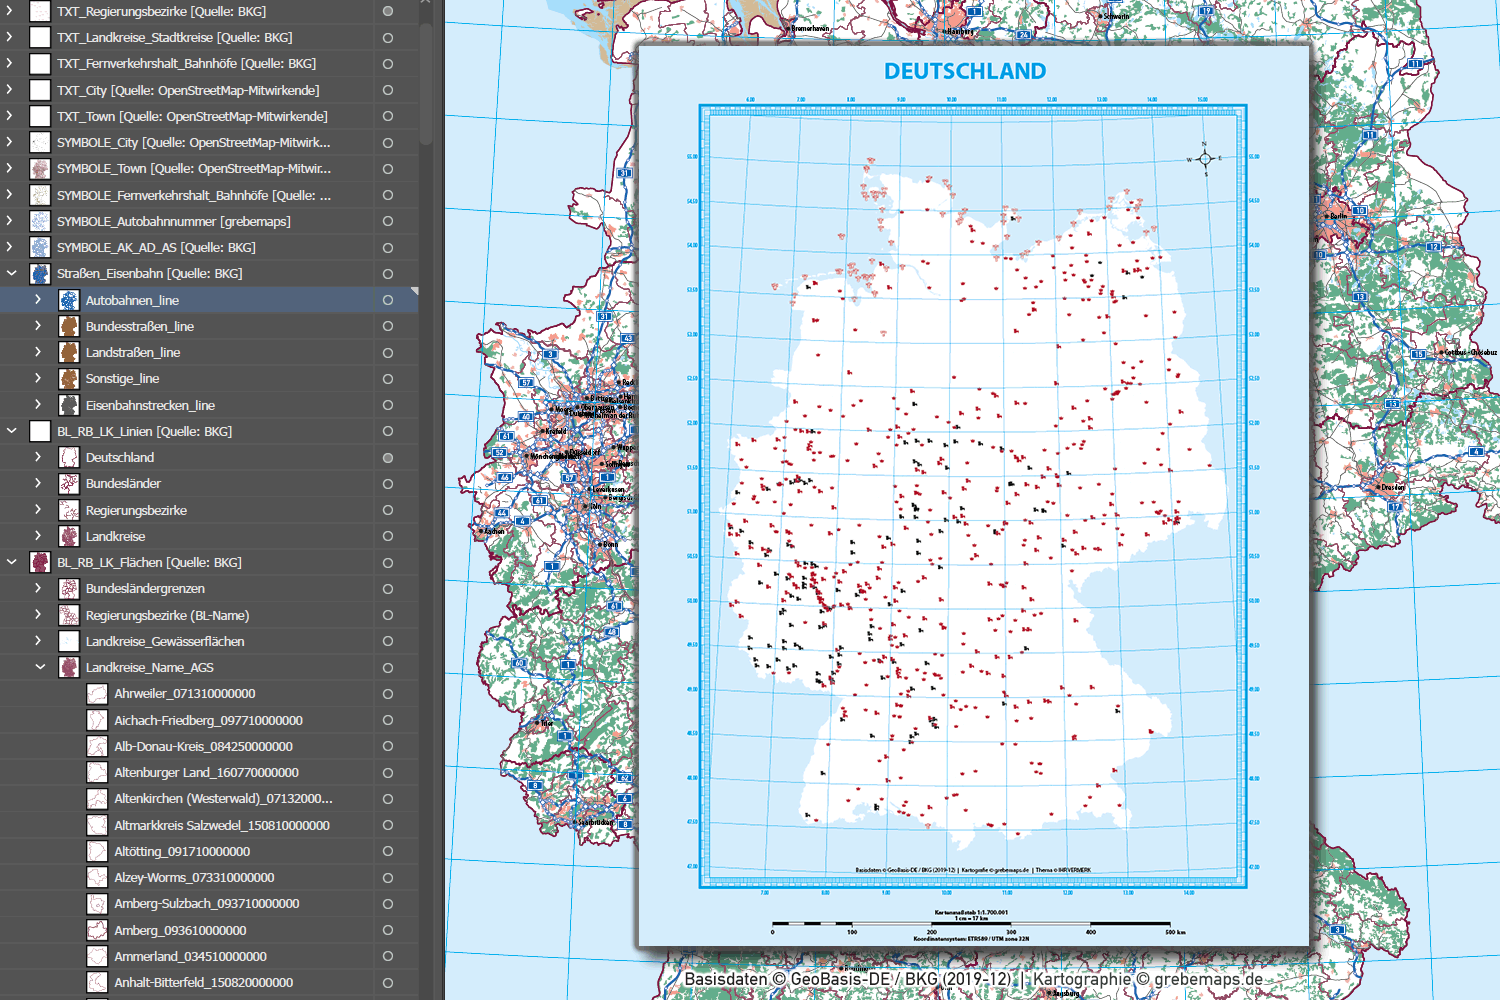Click the Autobahnen_line layer thumbnail
This screenshot has width=1500, height=1000.
[68, 300]
